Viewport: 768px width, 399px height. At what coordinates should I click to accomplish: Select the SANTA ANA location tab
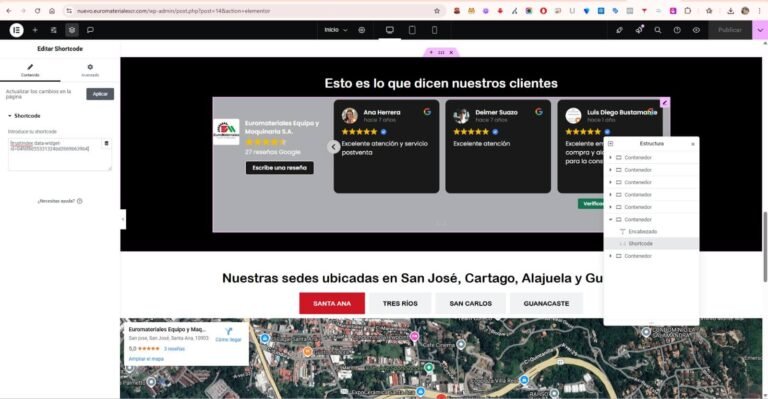[332, 304]
